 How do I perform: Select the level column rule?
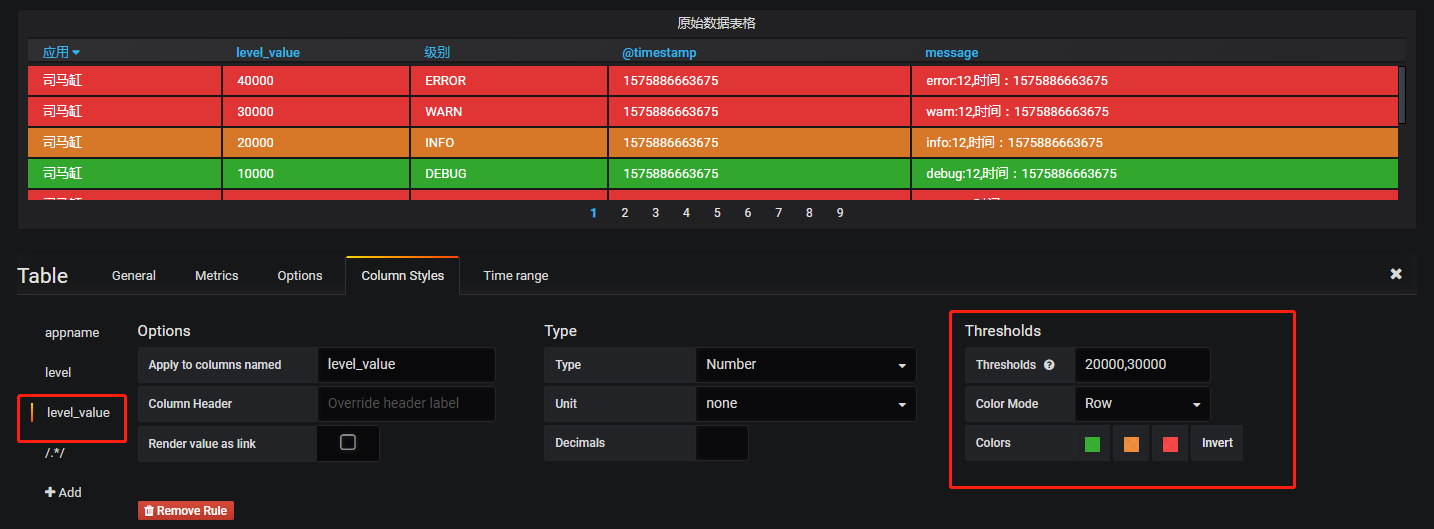pyautogui.click(x=59, y=372)
